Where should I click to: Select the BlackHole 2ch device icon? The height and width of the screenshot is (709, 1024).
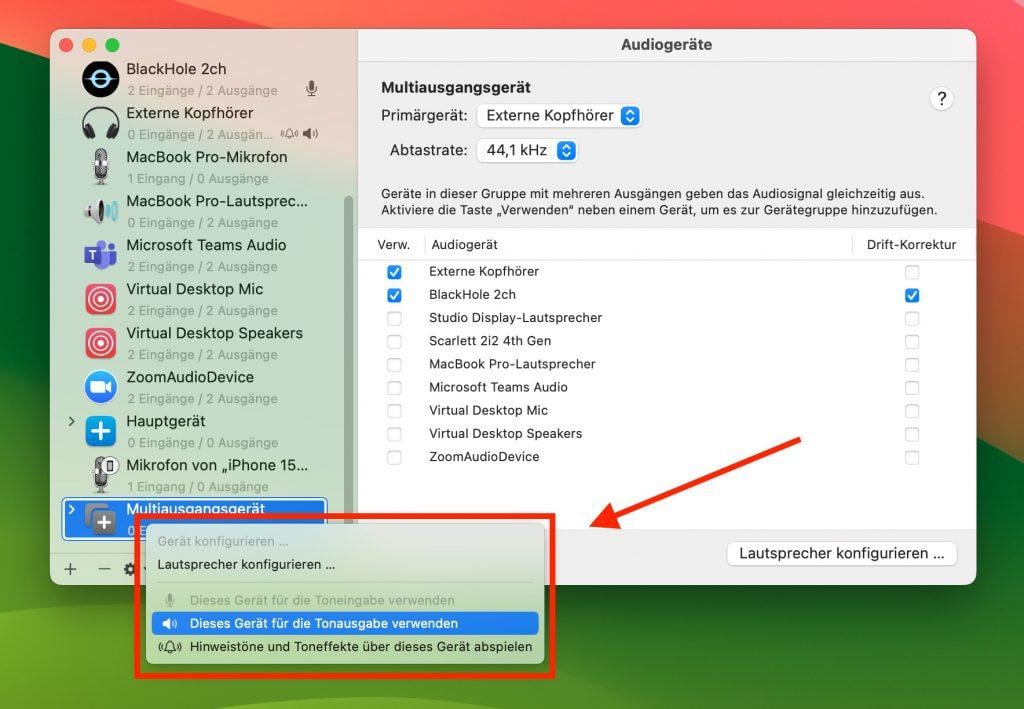pos(101,79)
